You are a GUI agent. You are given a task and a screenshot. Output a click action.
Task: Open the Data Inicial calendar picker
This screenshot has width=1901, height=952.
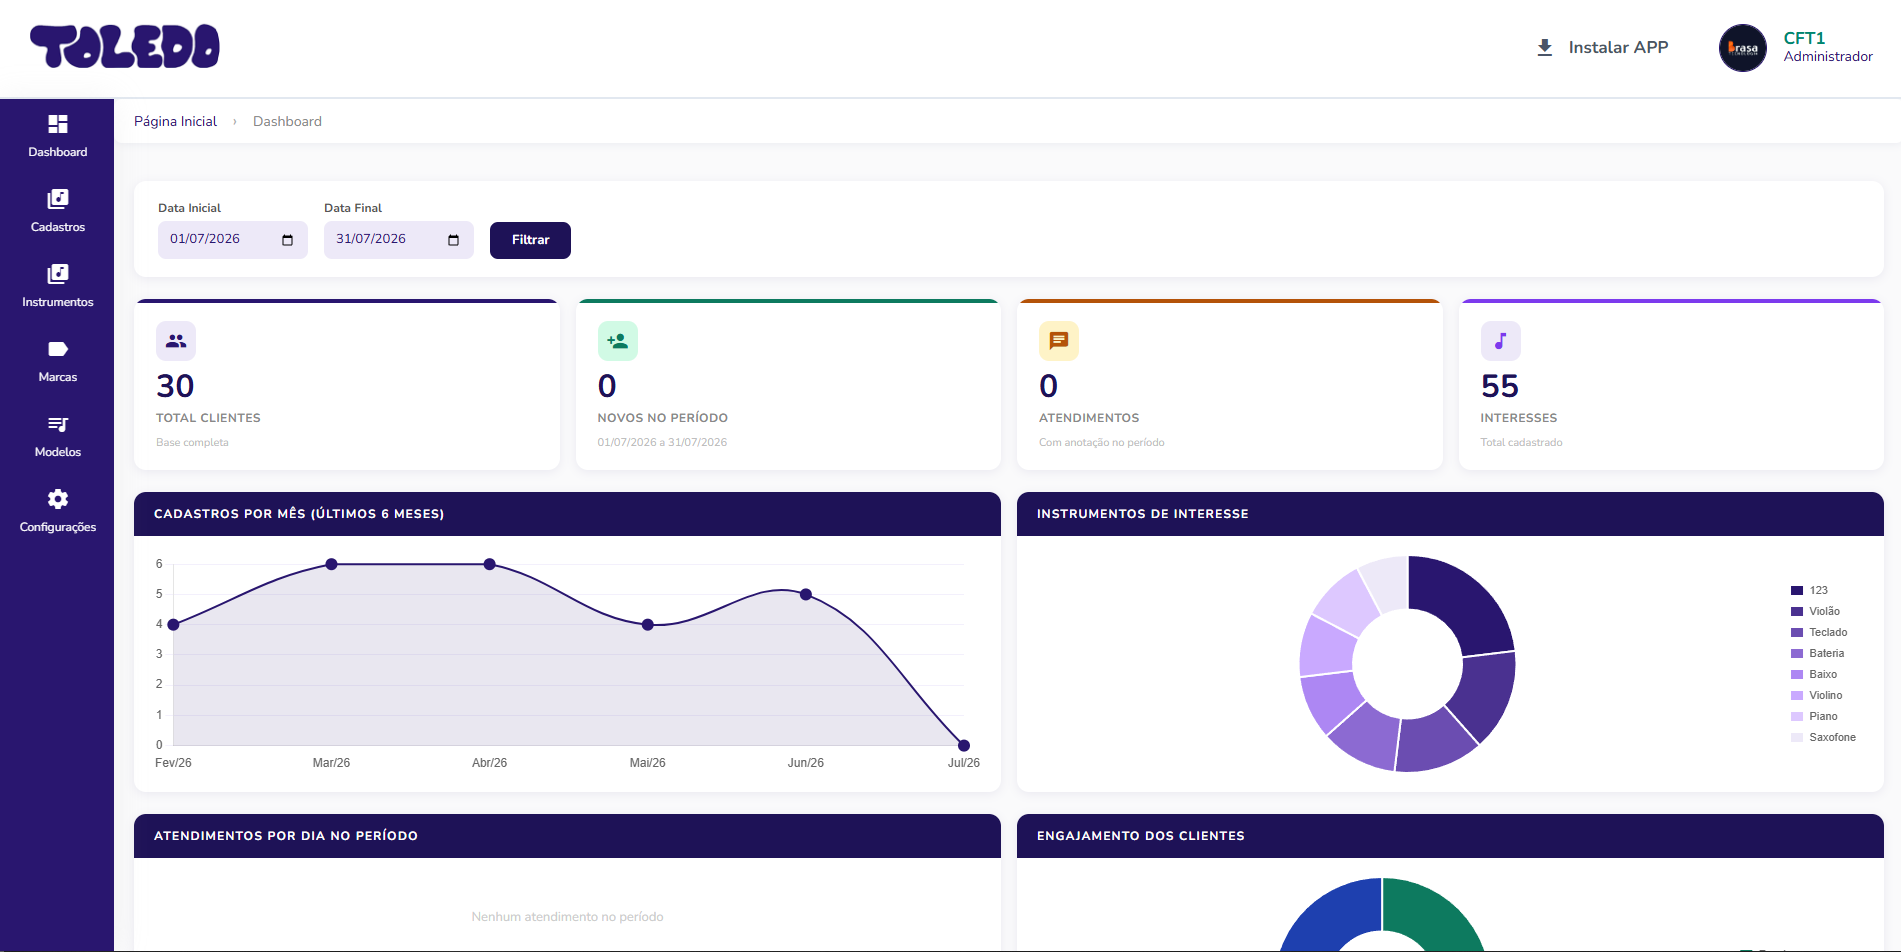287,240
